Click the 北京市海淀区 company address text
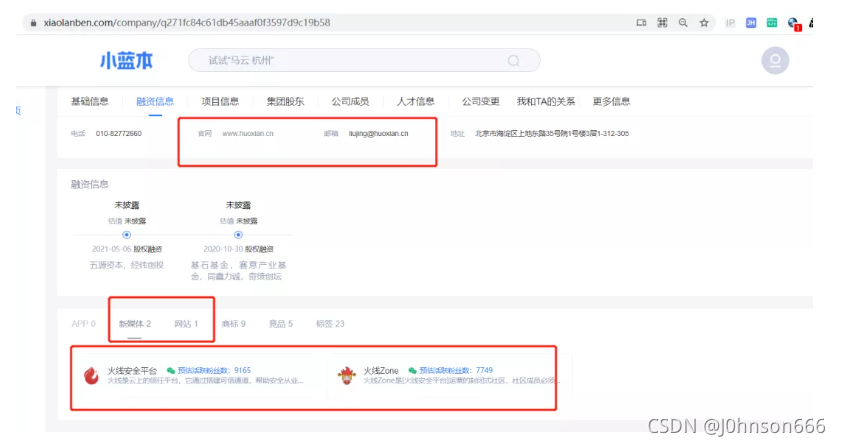The height and width of the screenshot is (446, 841). pyautogui.click(x=552, y=133)
